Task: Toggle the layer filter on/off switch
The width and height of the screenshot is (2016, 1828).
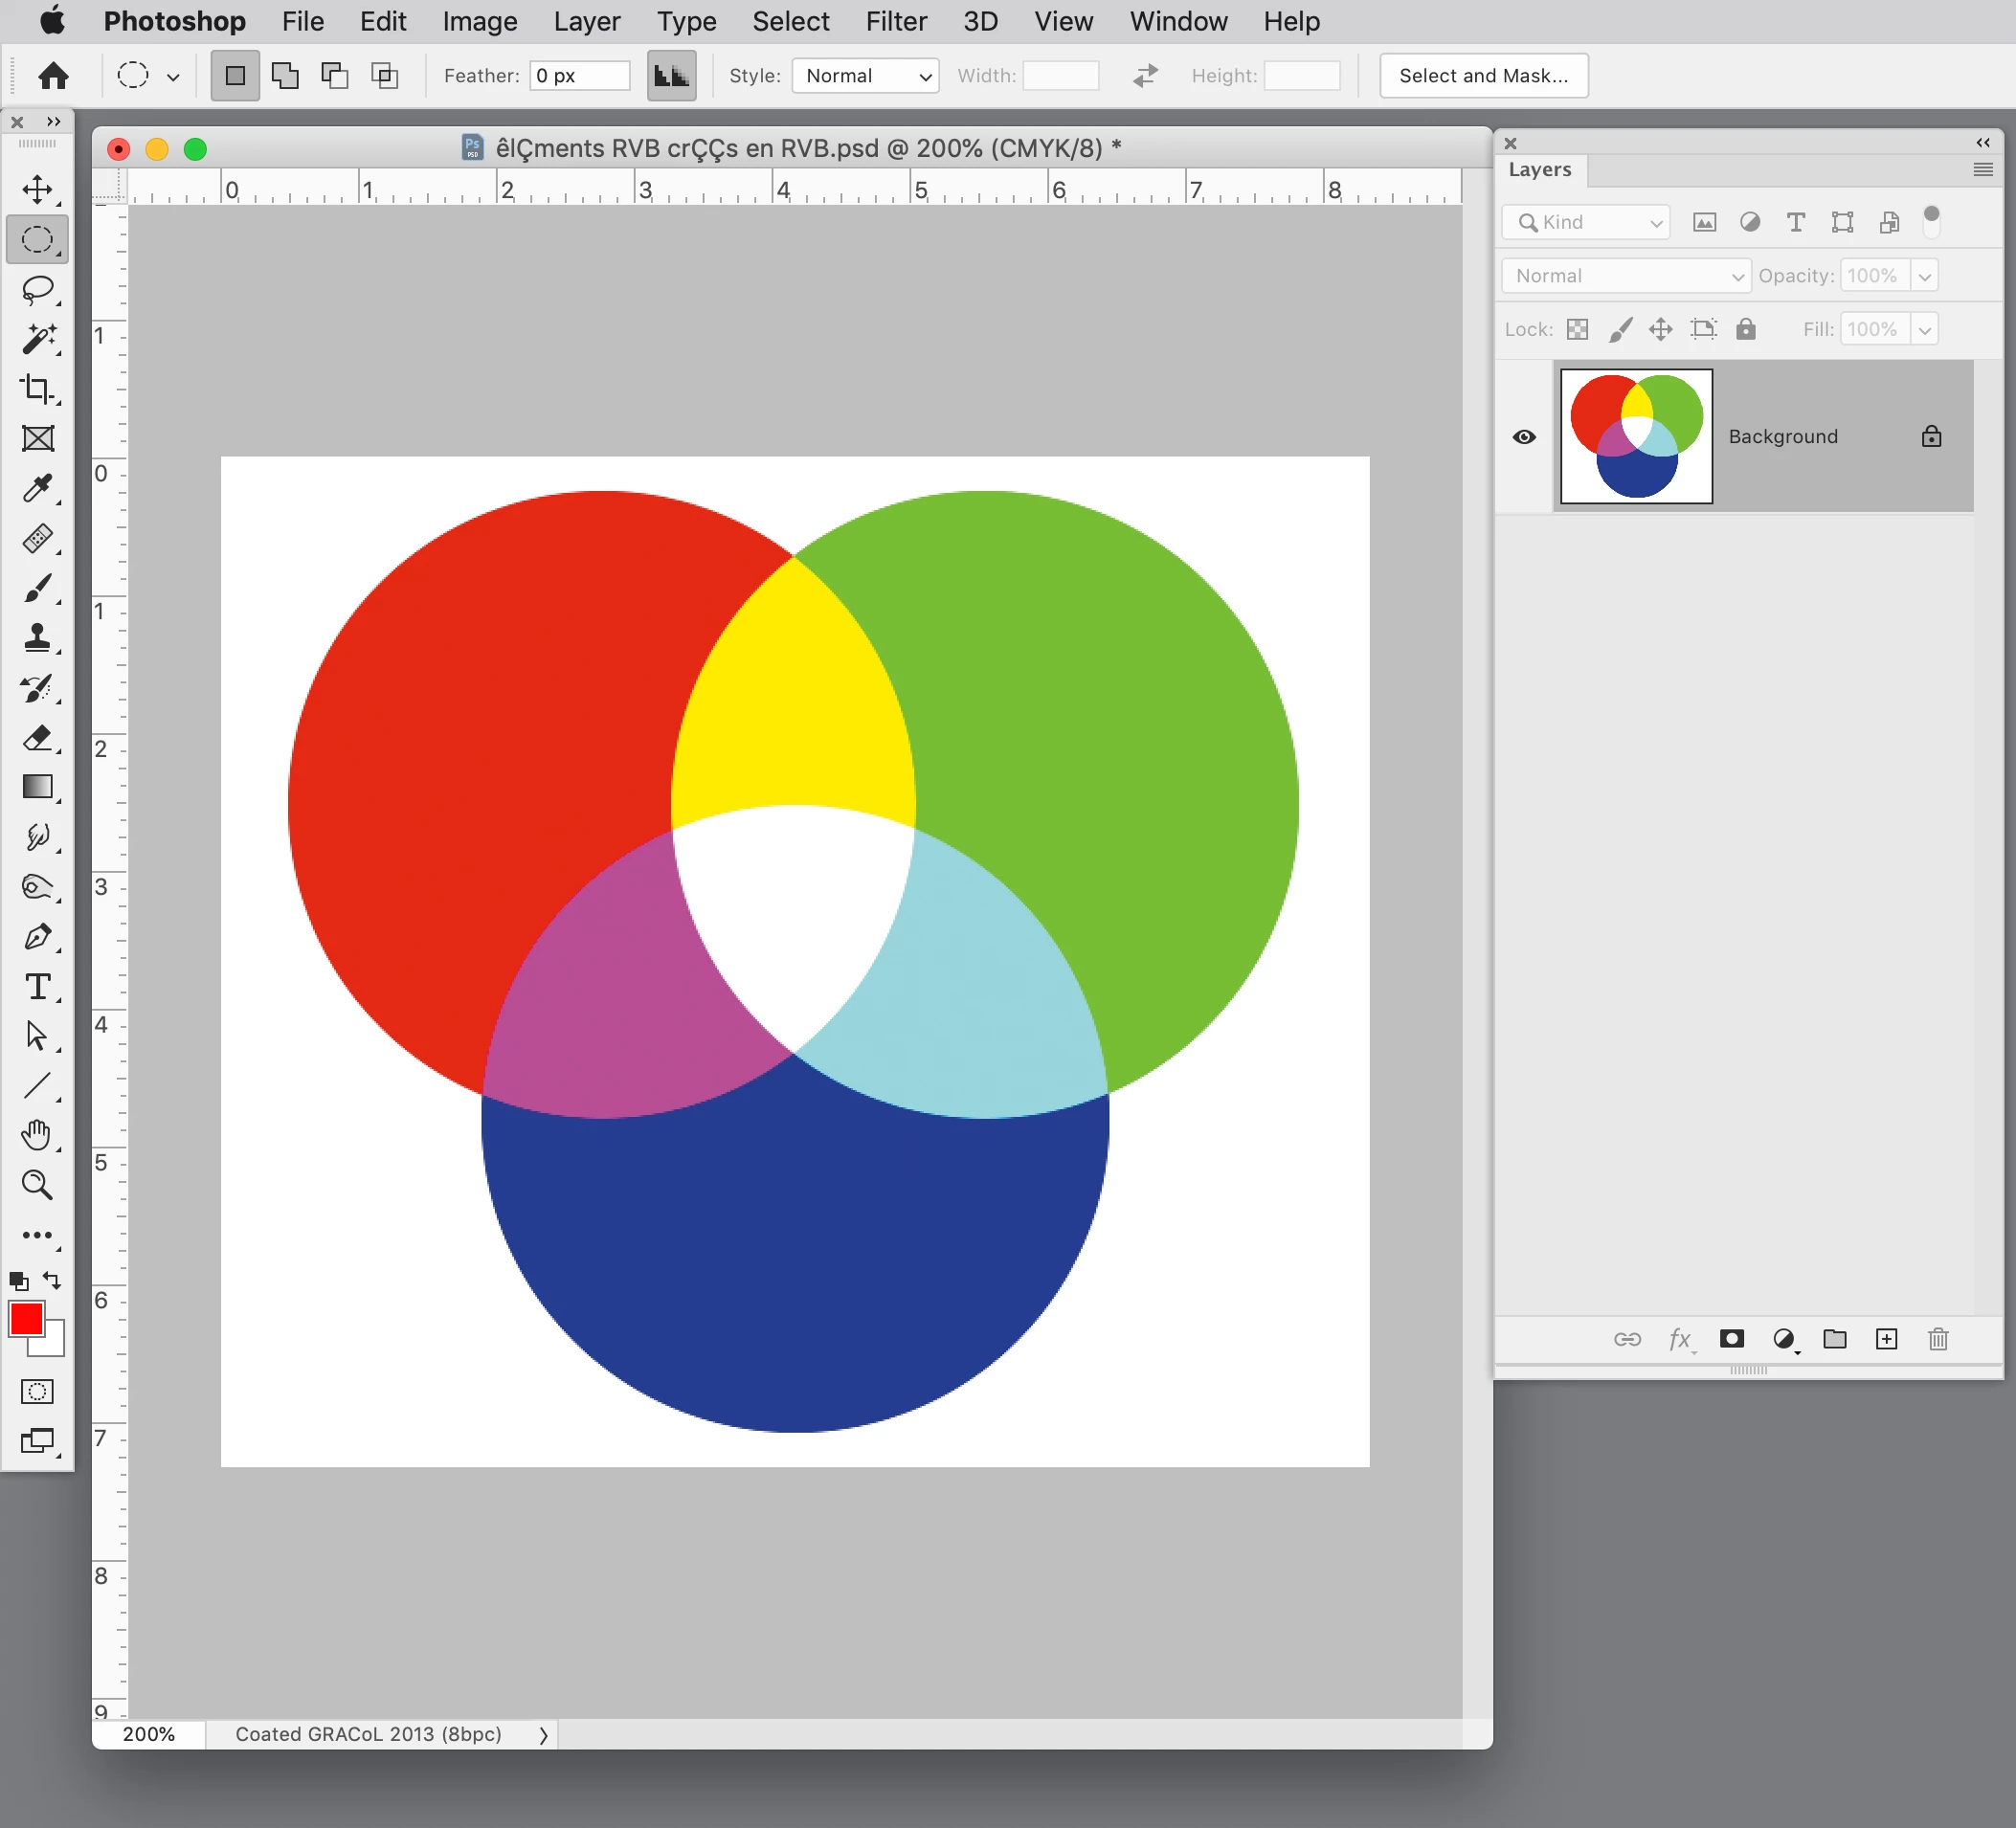Action: click(1931, 221)
